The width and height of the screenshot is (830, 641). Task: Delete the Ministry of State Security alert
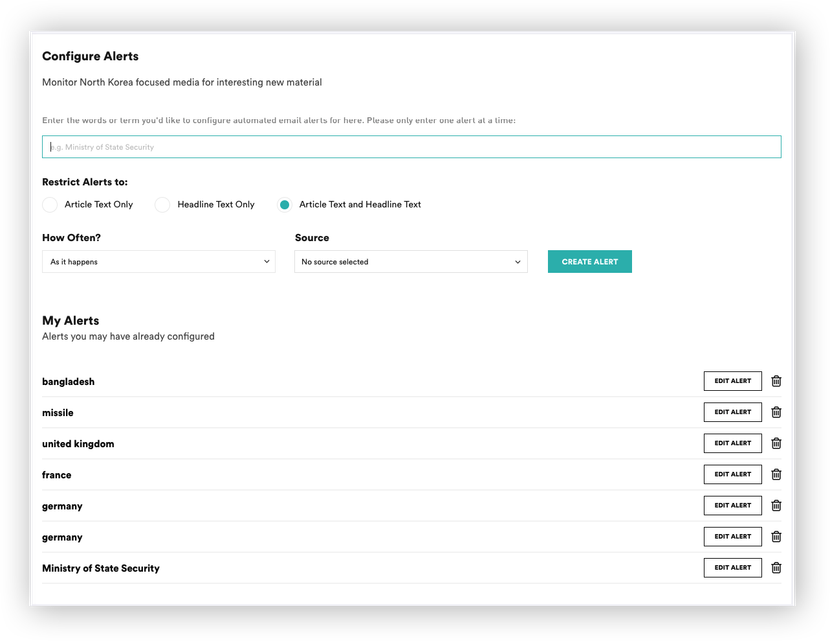[x=776, y=567]
